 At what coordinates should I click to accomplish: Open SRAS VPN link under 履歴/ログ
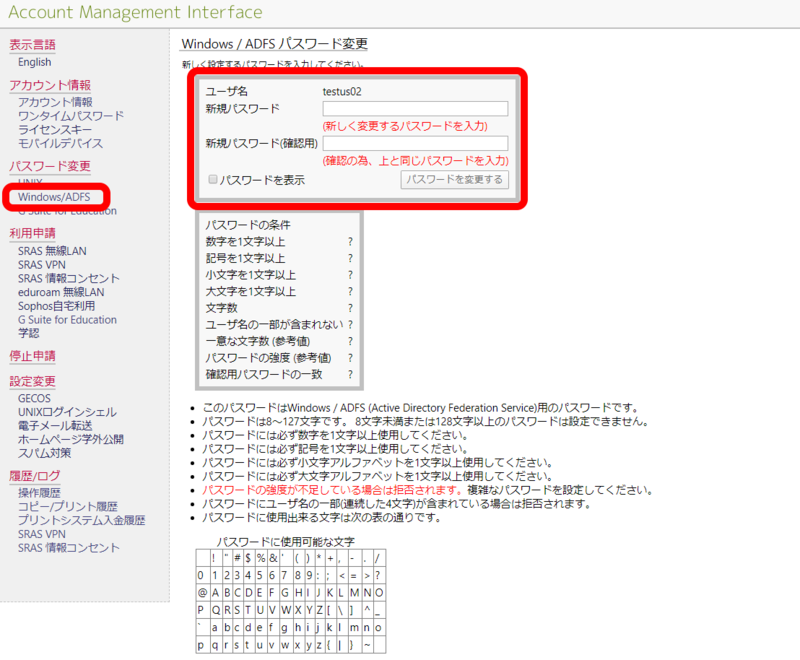click(x=42, y=534)
